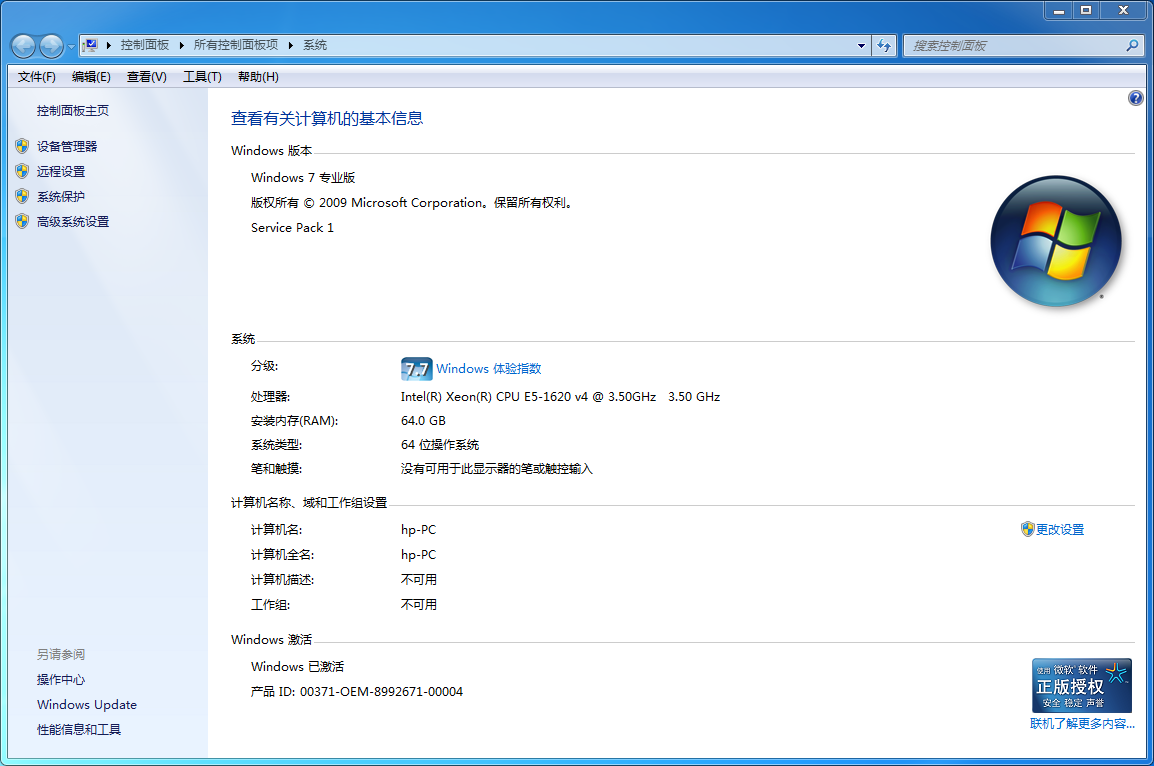
Task: Click the blue help question mark icon
Action: (1136, 98)
